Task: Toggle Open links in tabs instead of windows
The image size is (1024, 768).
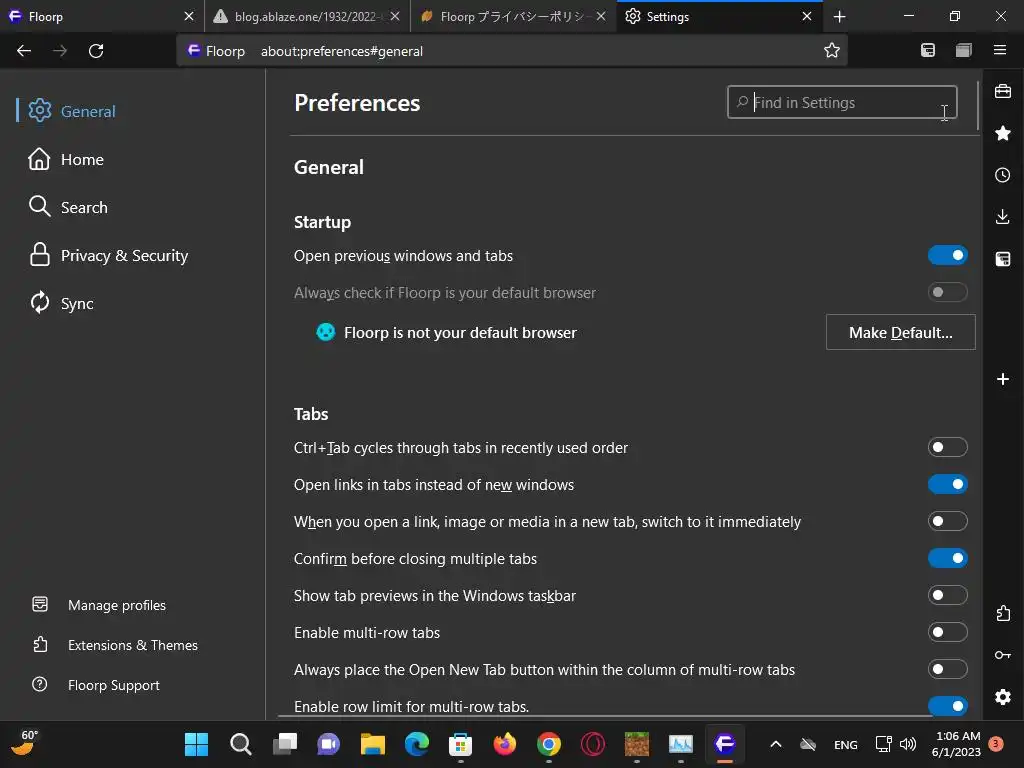Action: (x=948, y=485)
